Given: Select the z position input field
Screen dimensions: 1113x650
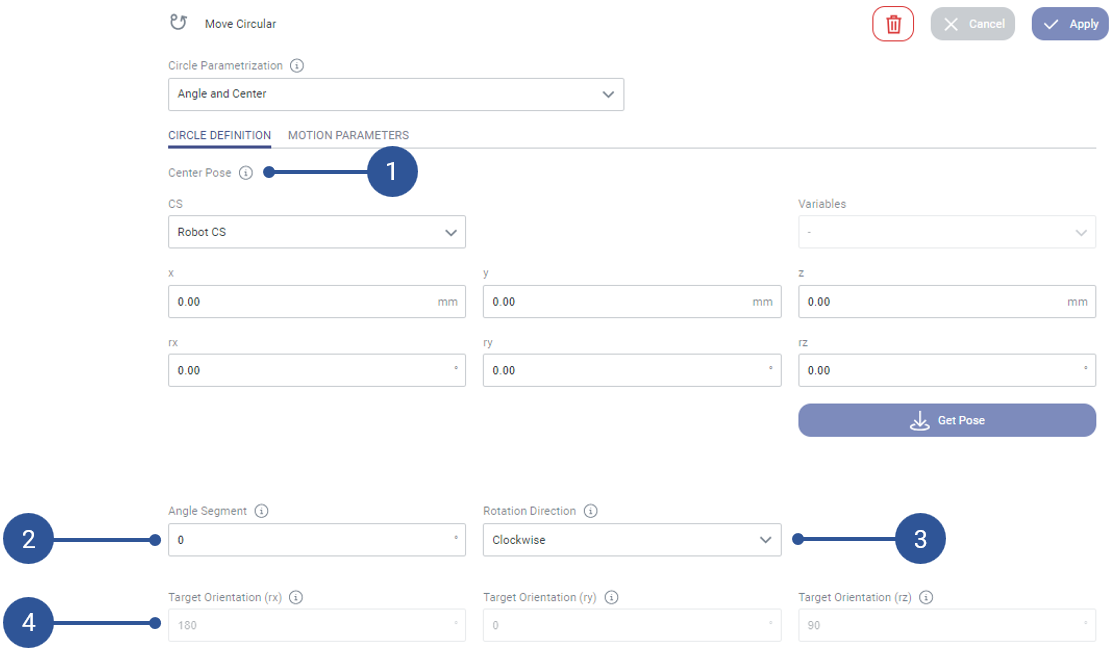Looking at the screenshot, I should click(947, 302).
